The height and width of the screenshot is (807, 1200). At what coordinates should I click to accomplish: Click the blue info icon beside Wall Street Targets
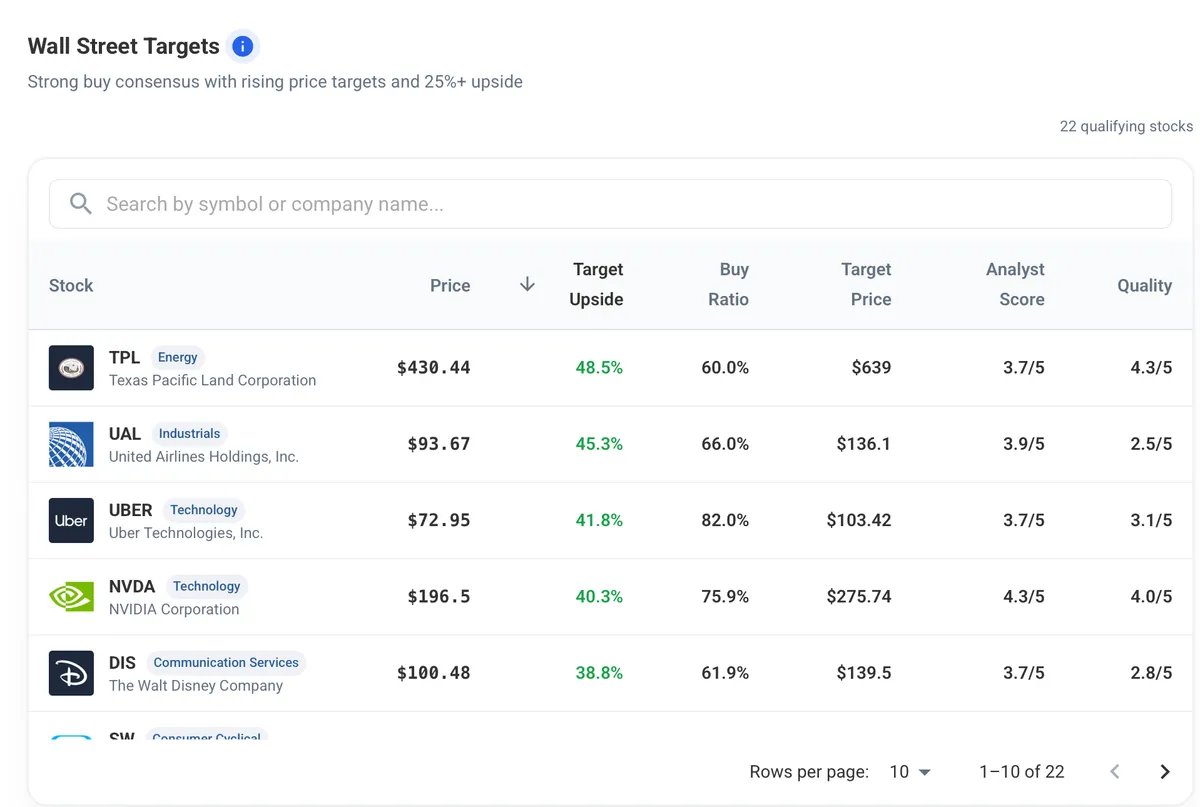(242, 46)
